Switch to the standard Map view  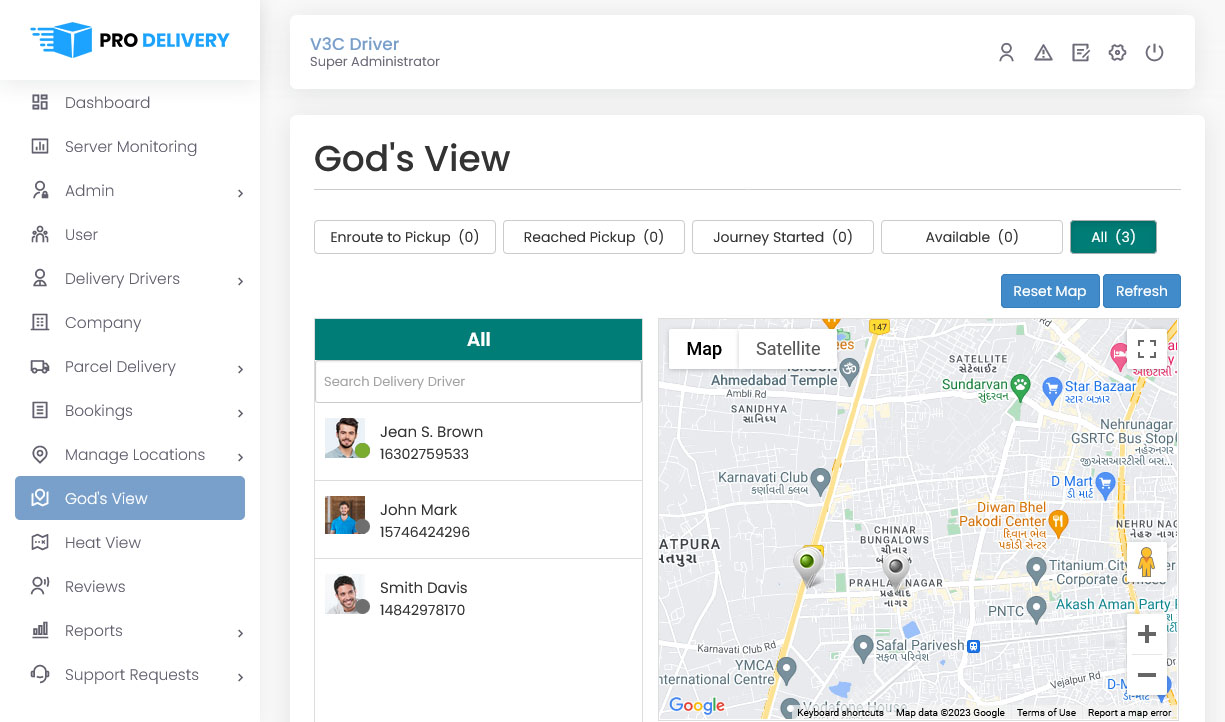pos(704,349)
